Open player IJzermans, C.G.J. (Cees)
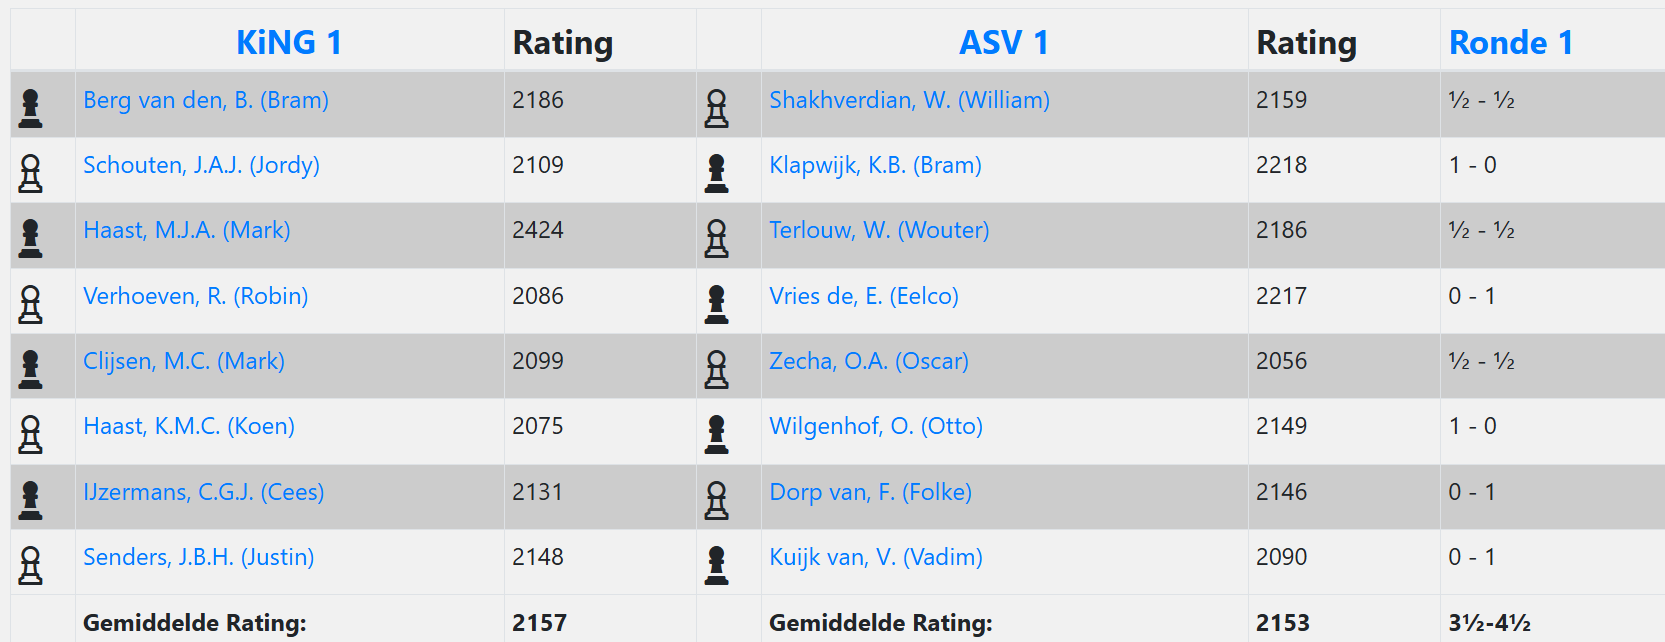1665x642 pixels. (204, 492)
